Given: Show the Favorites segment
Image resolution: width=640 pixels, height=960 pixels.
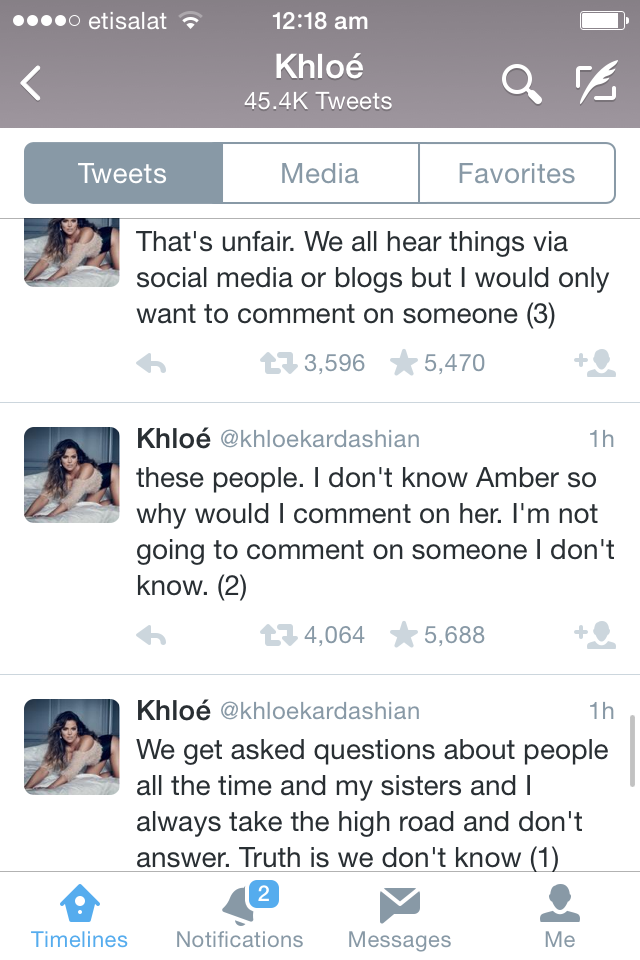Looking at the screenshot, I should [x=516, y=173].
